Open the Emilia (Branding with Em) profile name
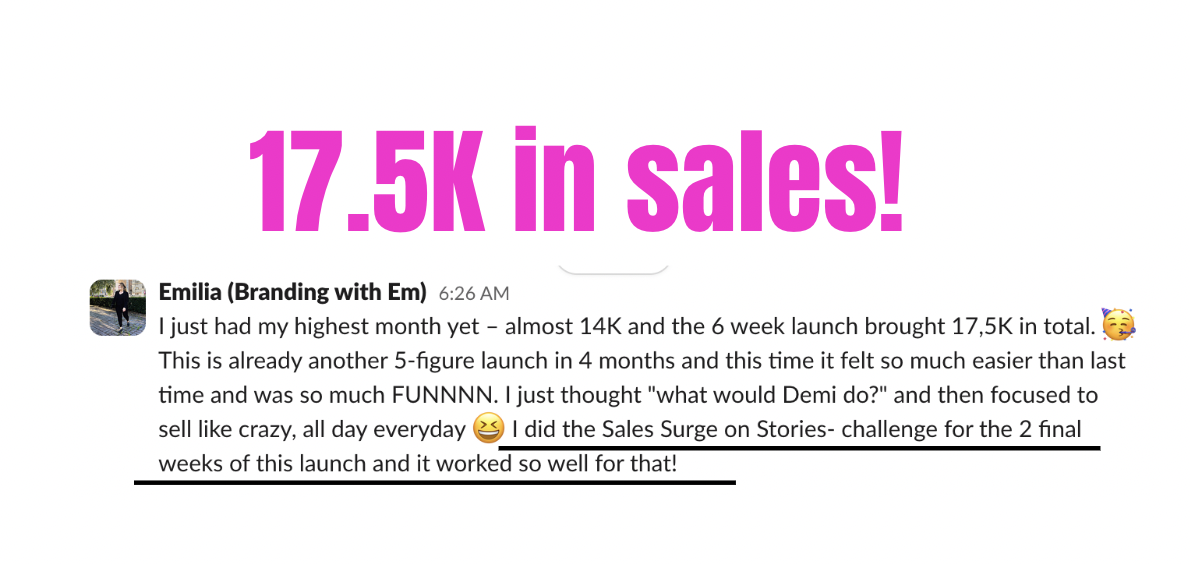The width and height of the screenshot is (1190, 564). (x=292, y=293)
